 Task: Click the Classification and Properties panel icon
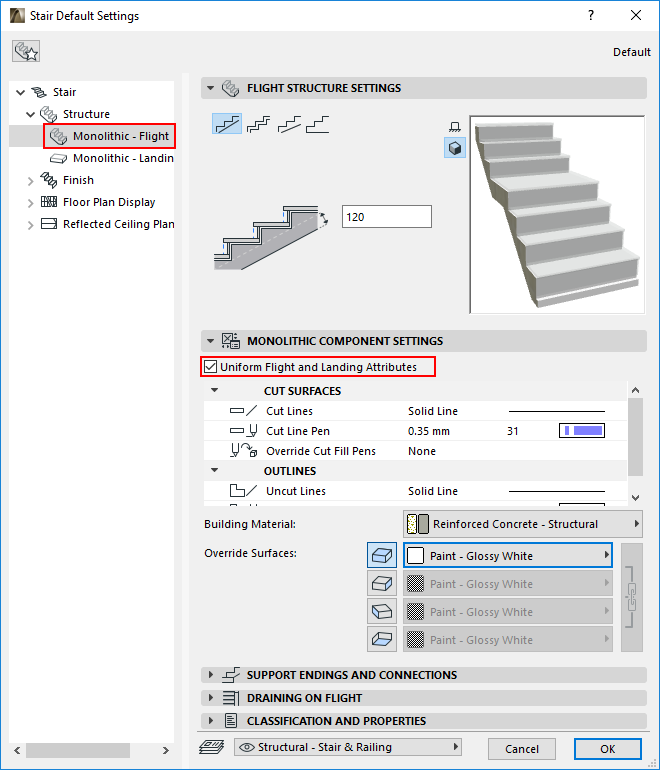[x=231, y=720]
